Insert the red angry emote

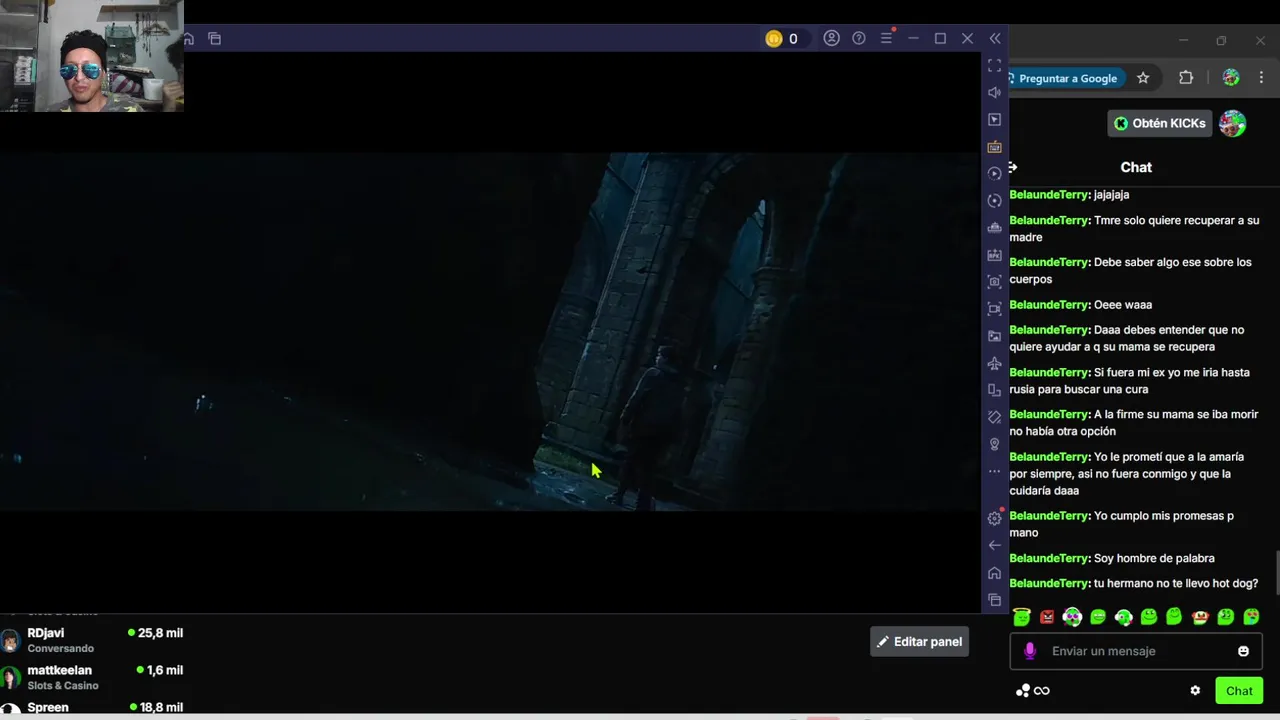(1047, 617)
